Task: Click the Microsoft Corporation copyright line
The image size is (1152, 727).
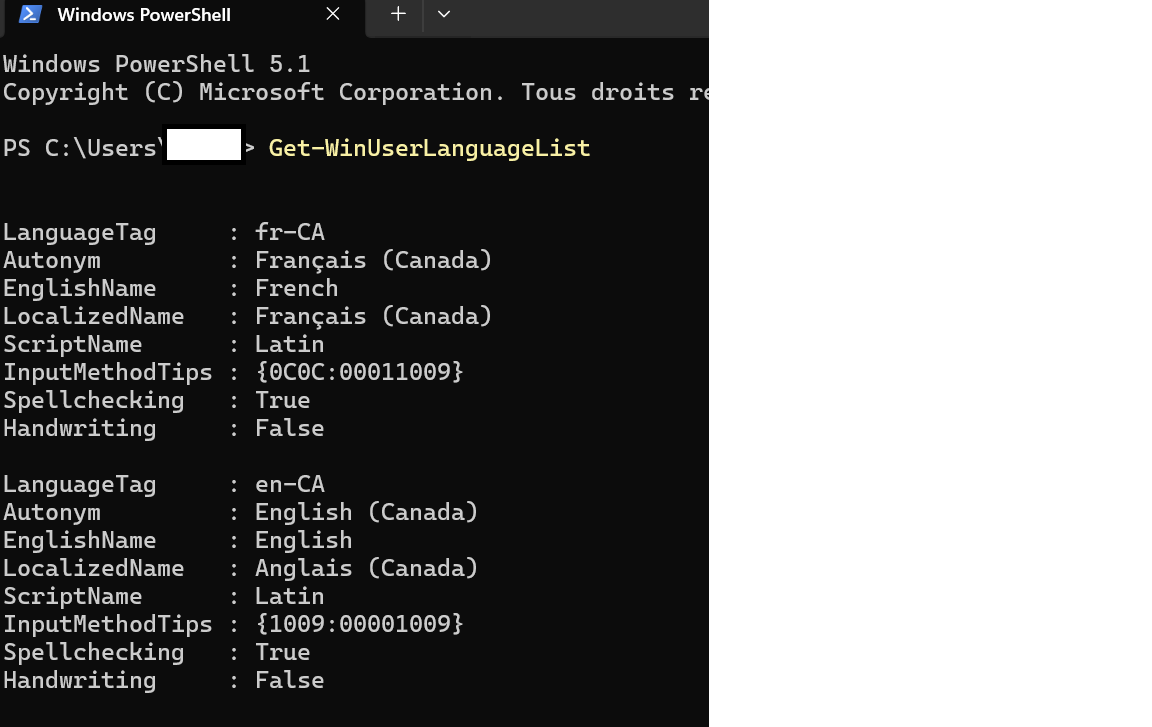Action: click(356, 93)
